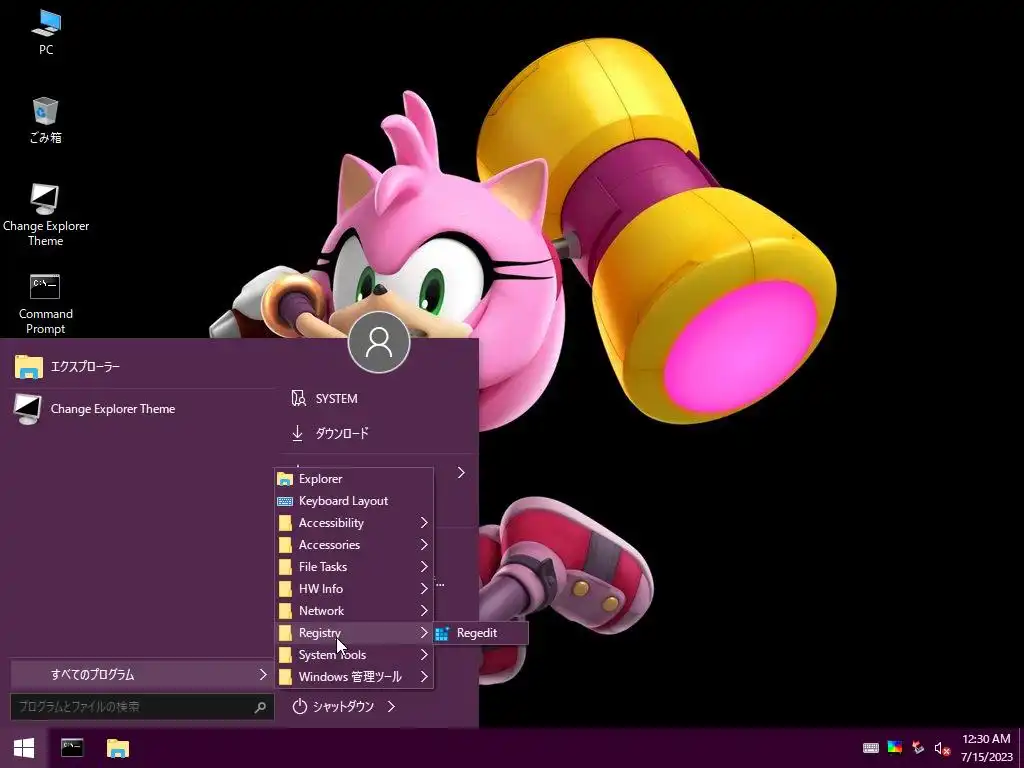Expand the HW Info submenu arrow
The image size is (1024, 768).
[424, 588]
